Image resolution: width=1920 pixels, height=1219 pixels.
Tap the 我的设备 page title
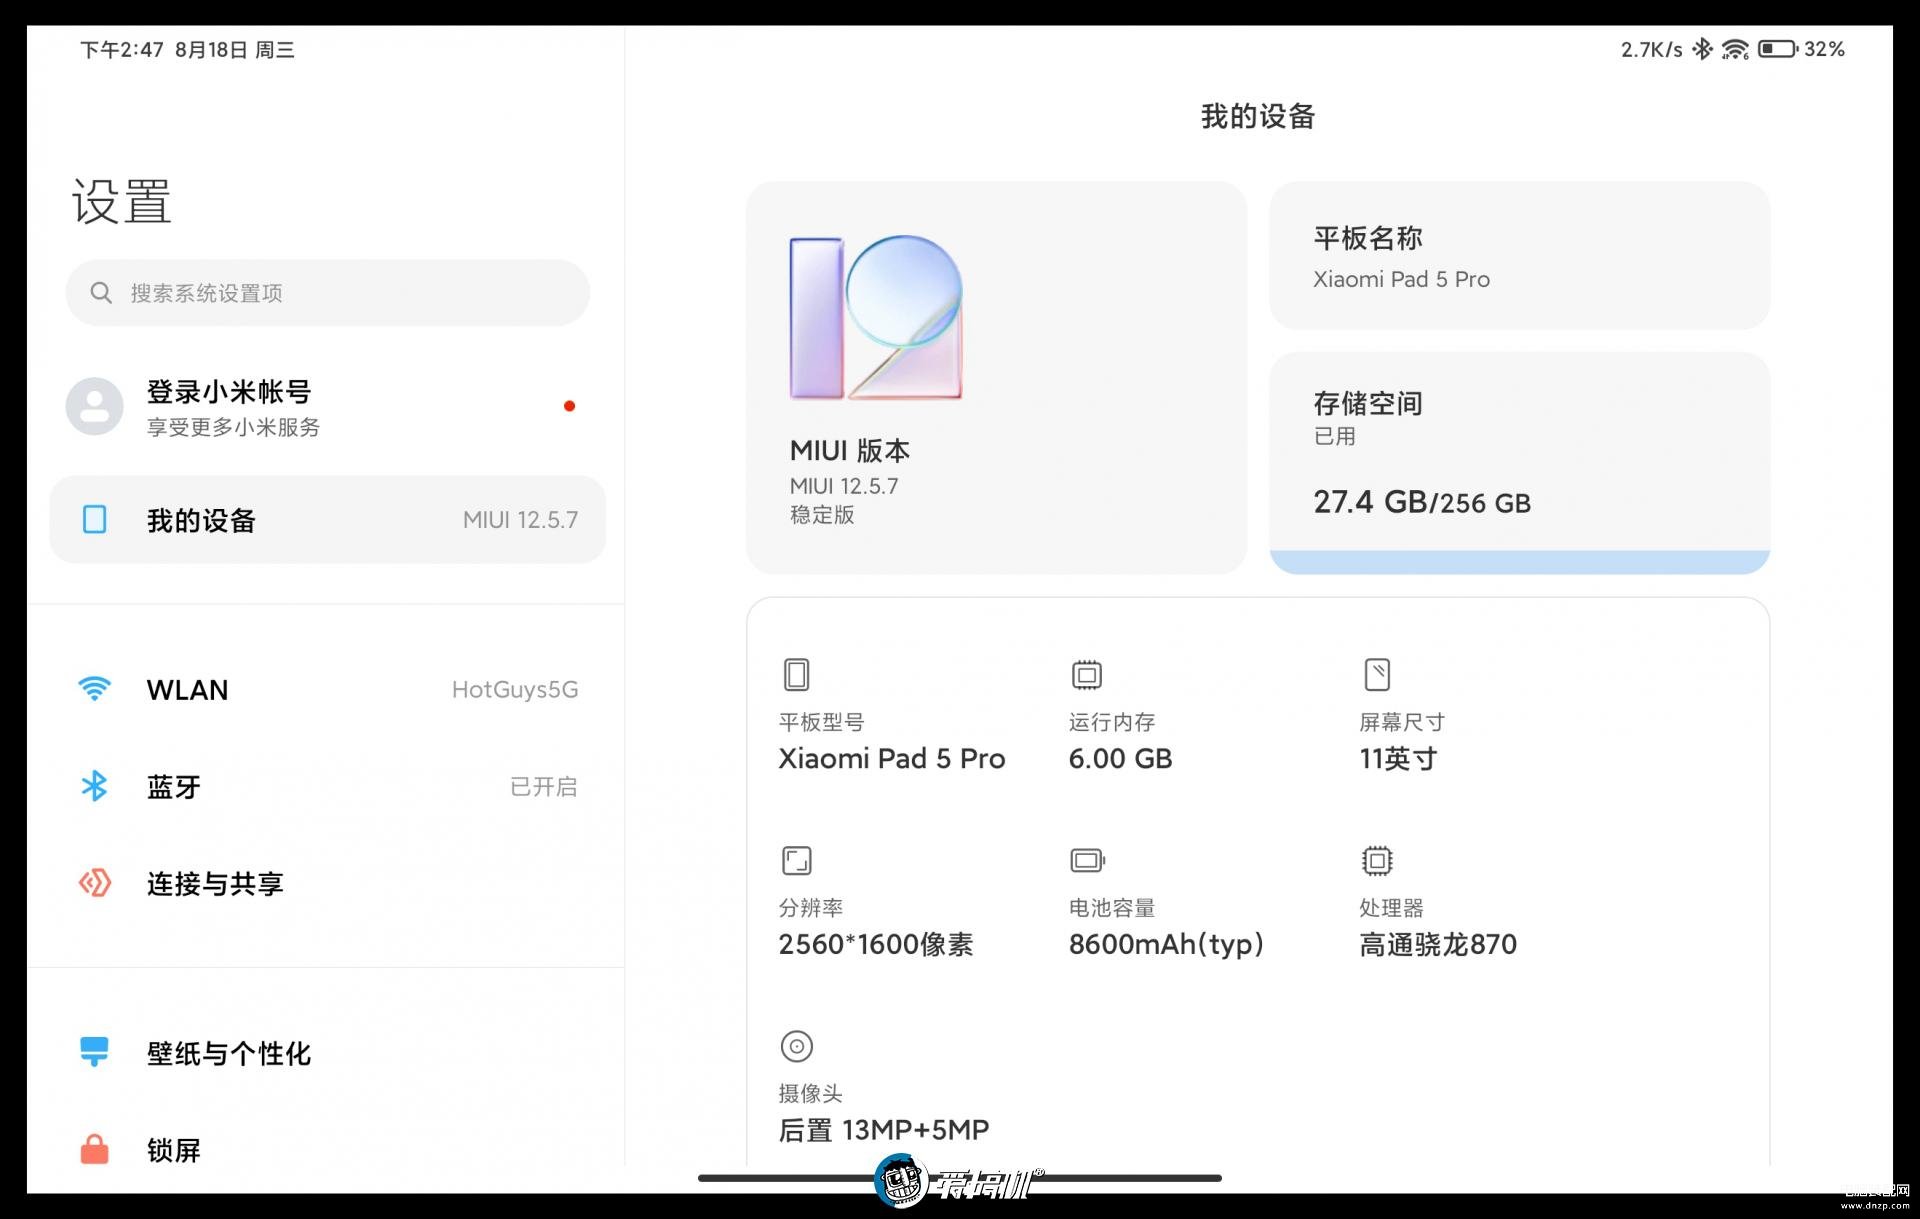click(x=1258, y=117)
